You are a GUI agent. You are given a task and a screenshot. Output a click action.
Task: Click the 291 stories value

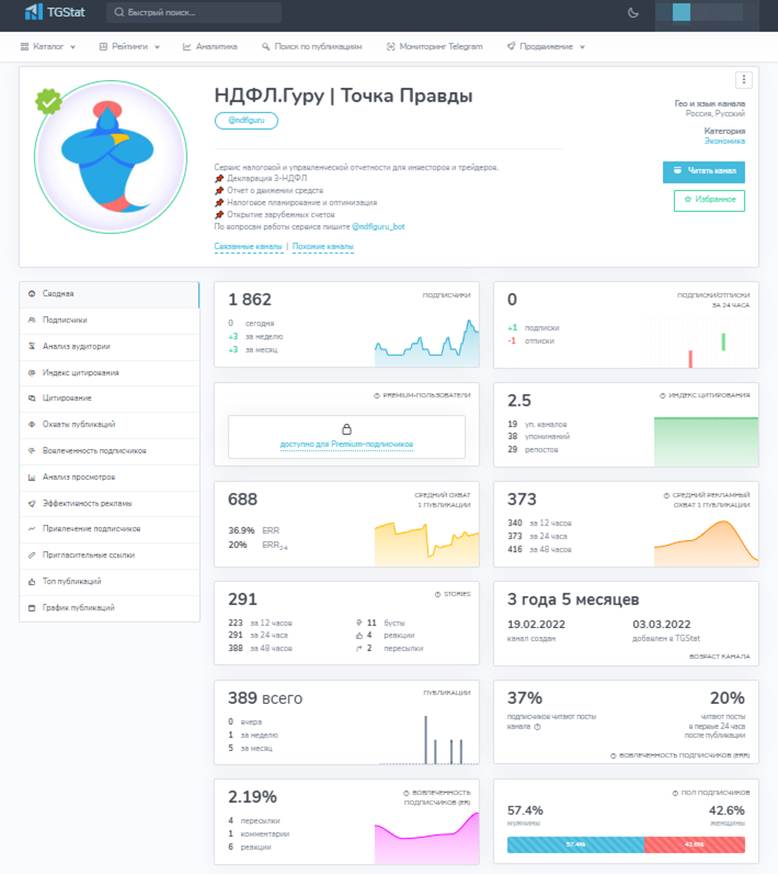(242, 600)
